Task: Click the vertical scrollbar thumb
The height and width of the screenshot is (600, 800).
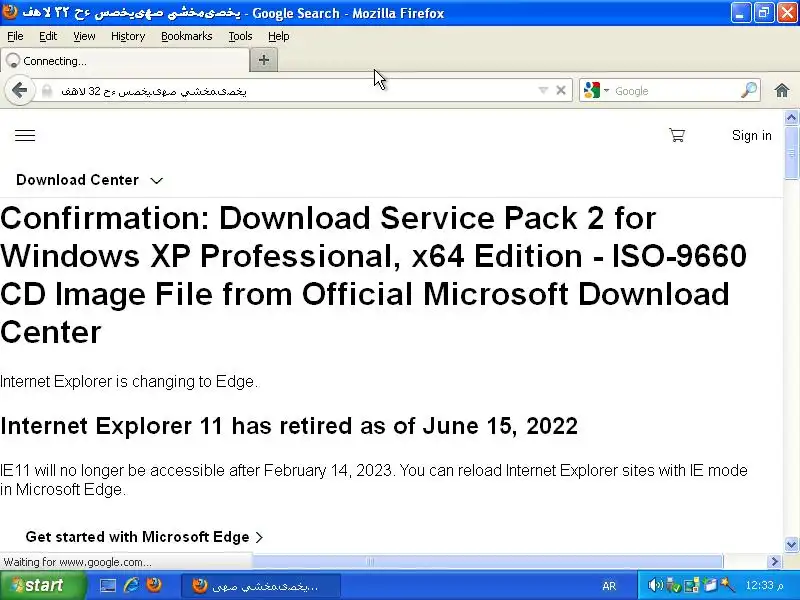Action: (791, 153)
